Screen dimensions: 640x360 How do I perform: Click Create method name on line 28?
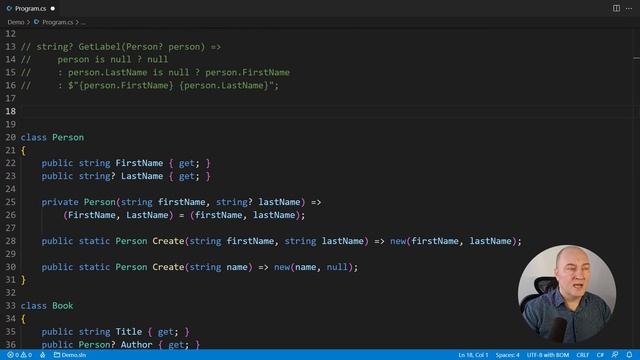point(168,241)
